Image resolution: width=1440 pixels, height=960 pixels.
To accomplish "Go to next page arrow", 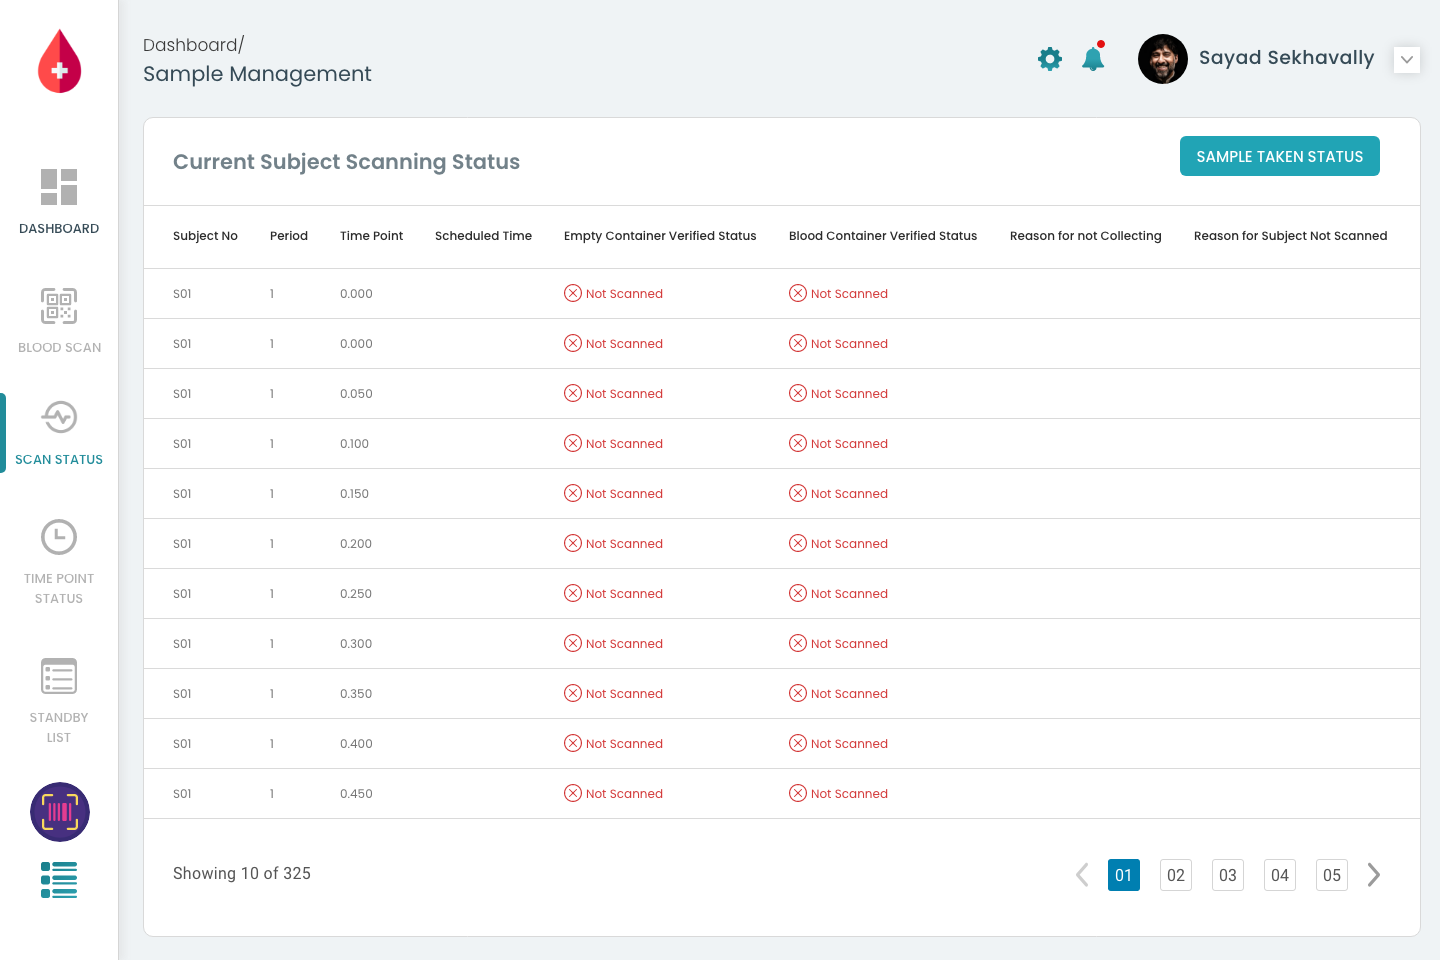I will (x=1374, y=875).
